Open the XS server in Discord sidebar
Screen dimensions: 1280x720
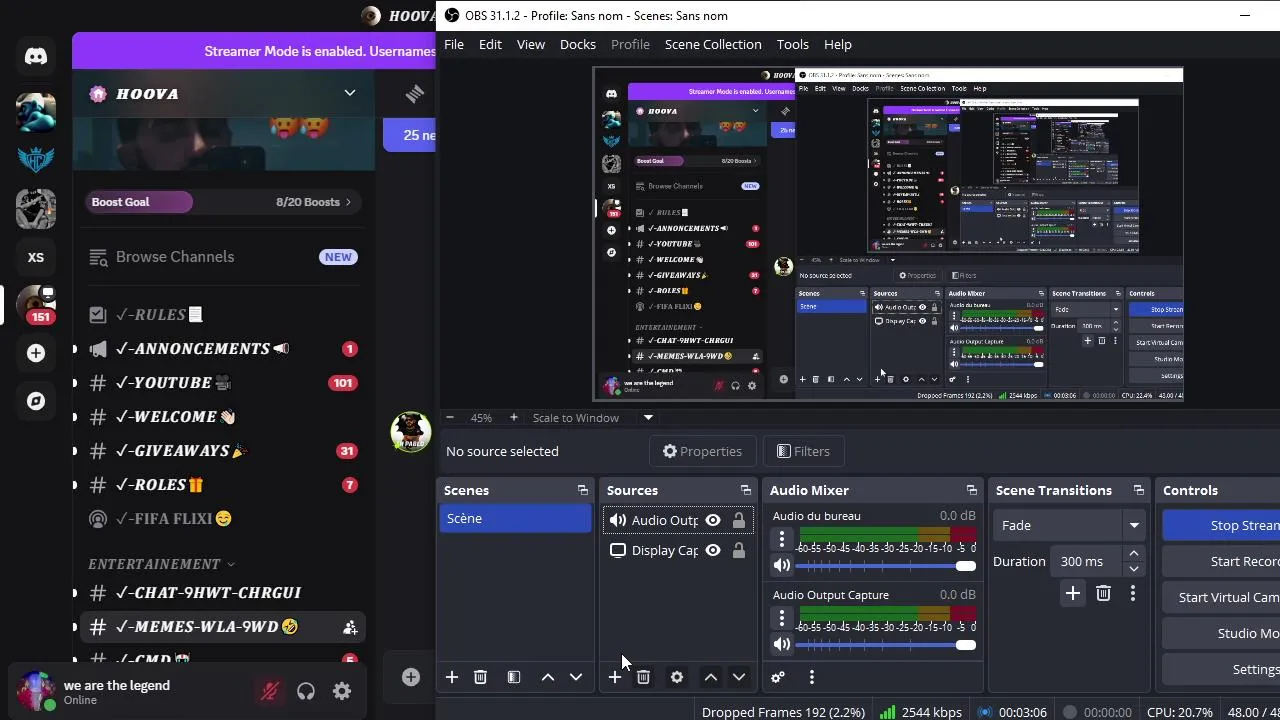pos(36,257)
